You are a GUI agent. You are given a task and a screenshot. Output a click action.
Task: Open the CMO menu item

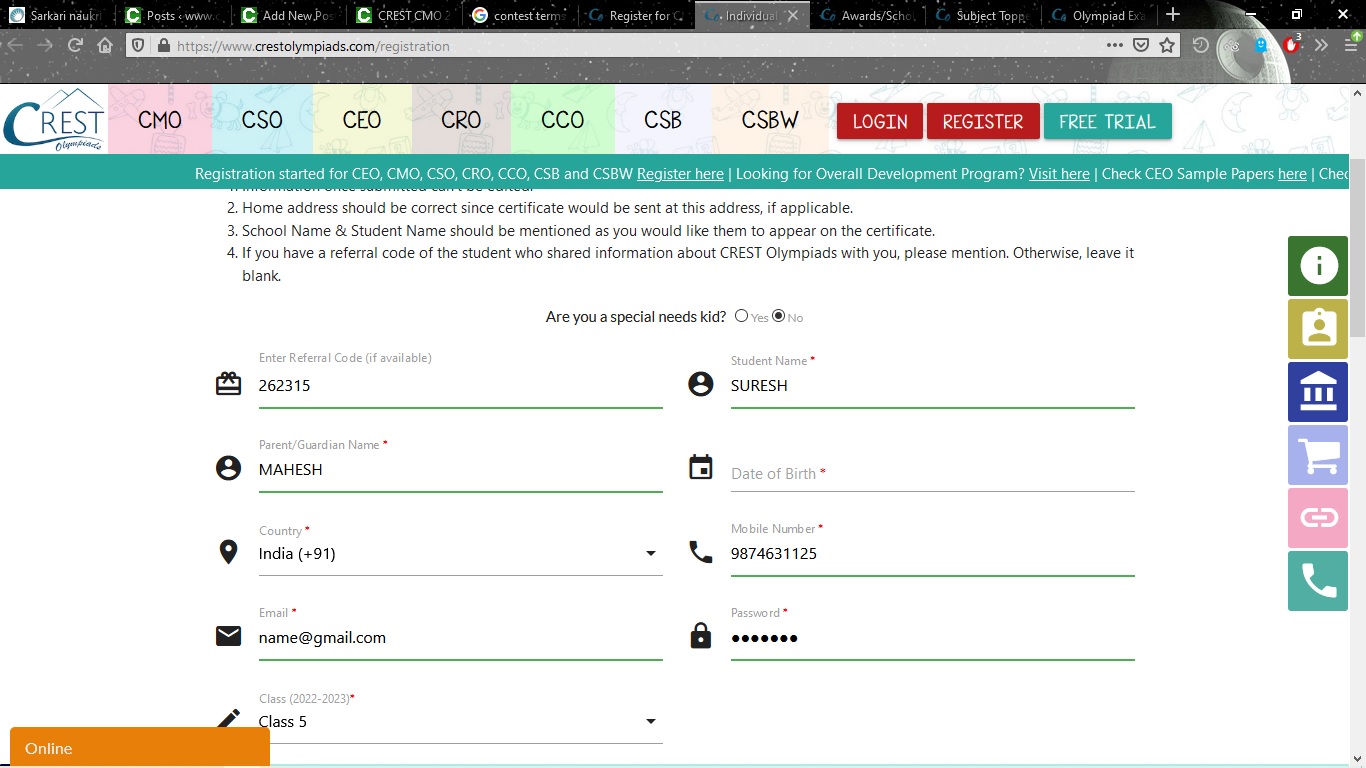160,121
